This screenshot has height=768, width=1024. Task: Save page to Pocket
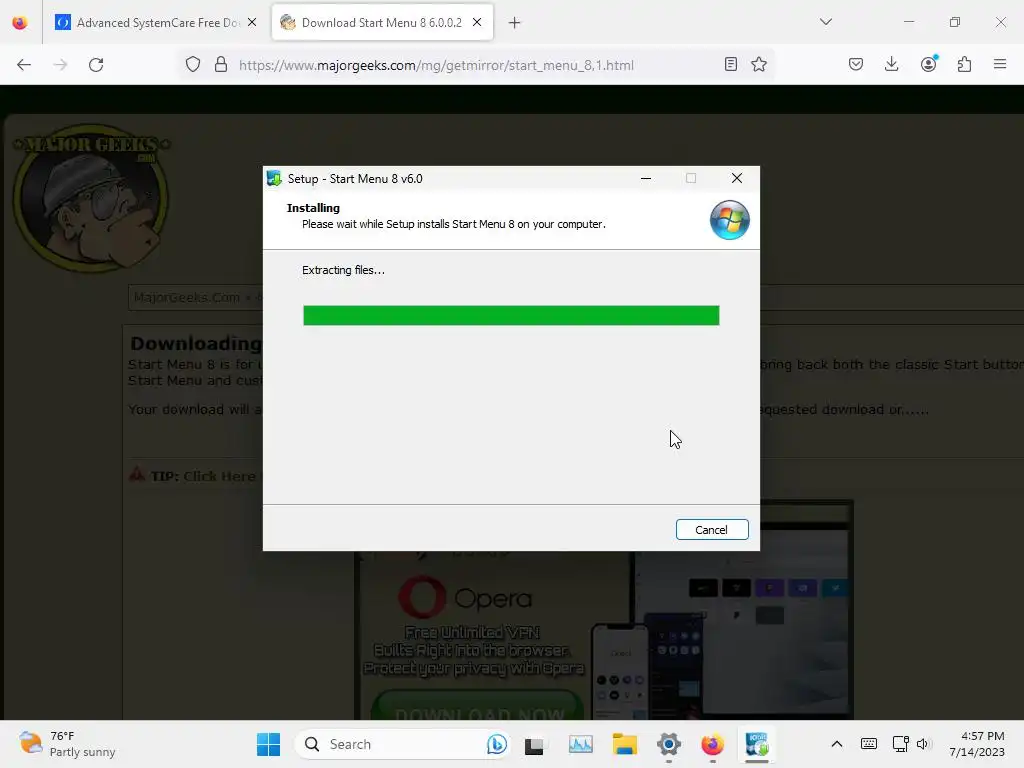click(x=856, y=65)
